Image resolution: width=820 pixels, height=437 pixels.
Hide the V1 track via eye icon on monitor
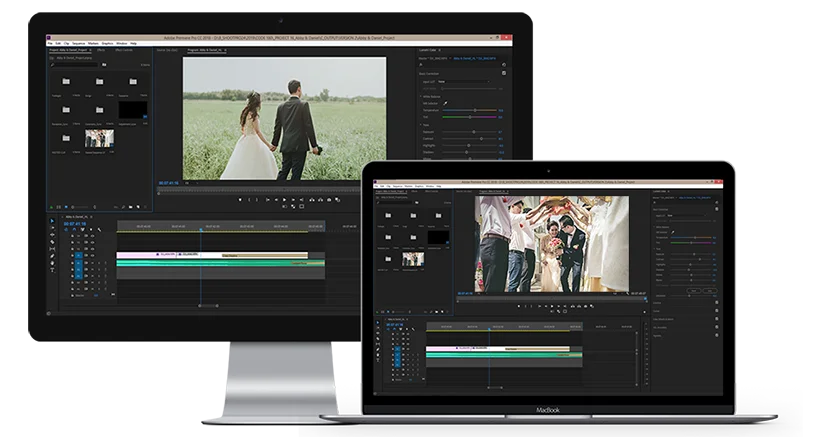(92, 256)
